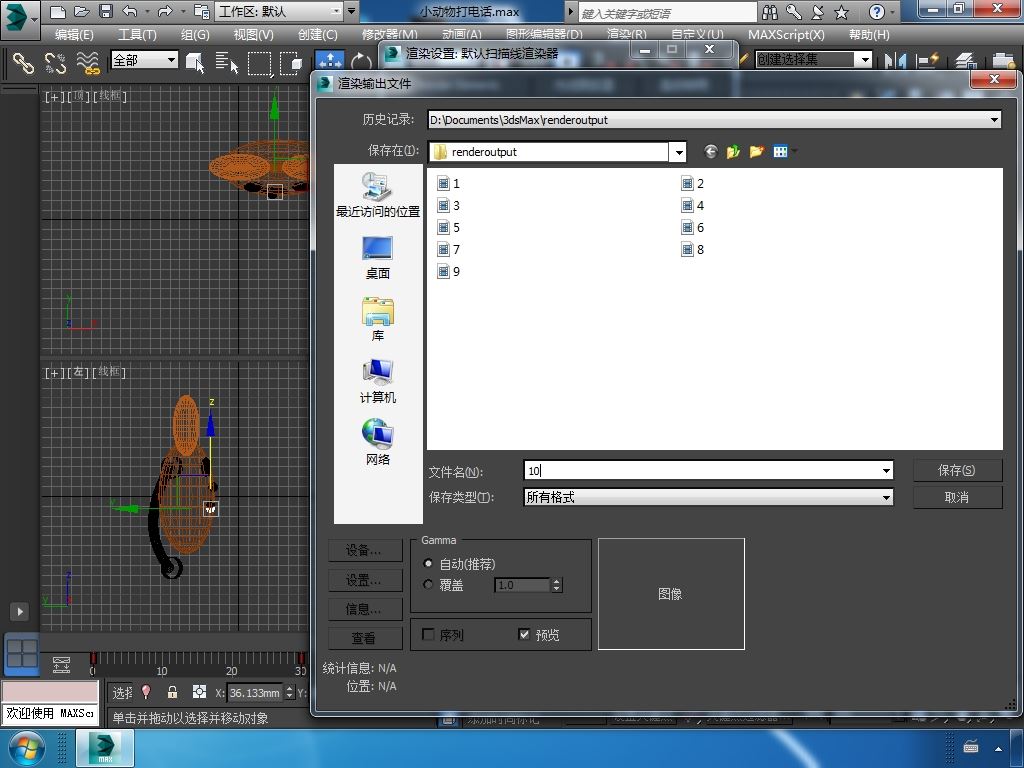This screenshot has height=768, width=1024.
Task: Expand the History path dropdown
Action: tap(994, 120)
